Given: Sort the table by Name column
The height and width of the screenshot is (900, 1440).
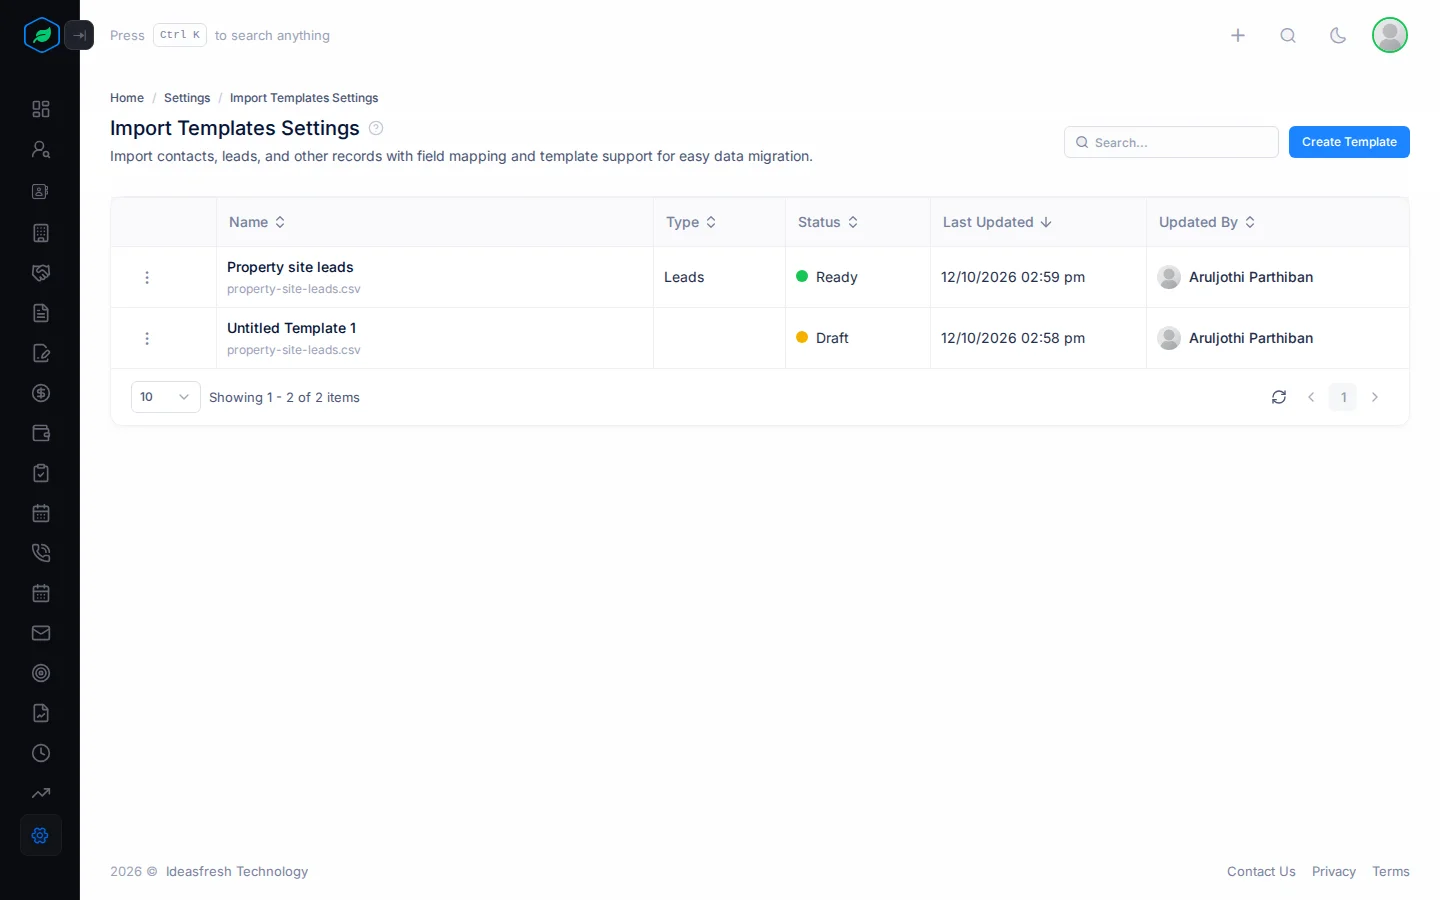Looking at the screenshot, I should [257, 222].
